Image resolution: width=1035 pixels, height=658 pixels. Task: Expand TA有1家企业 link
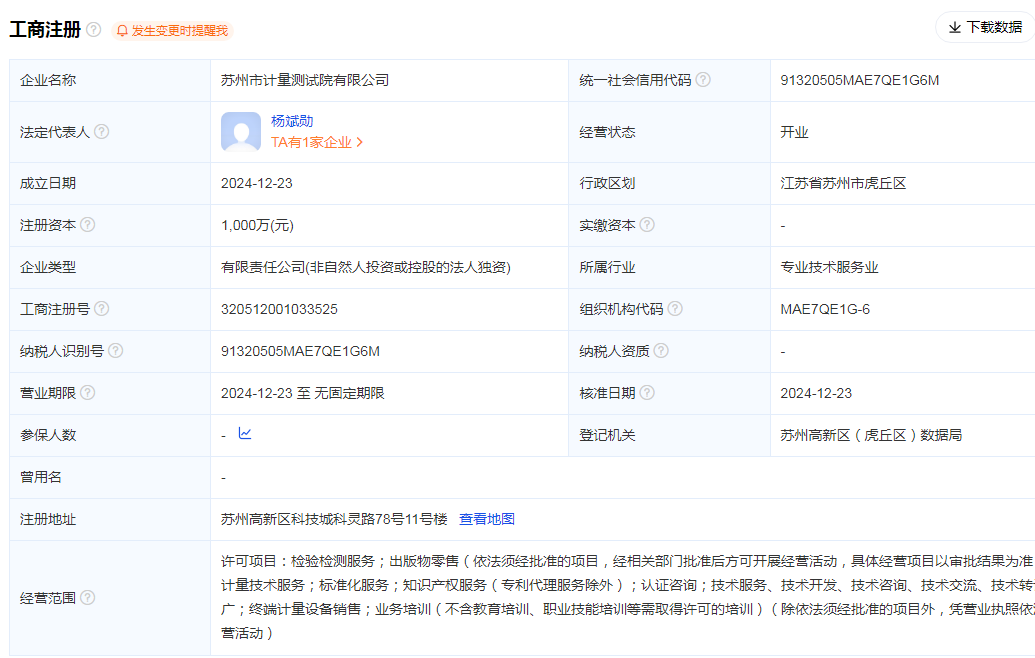(317, 142)
